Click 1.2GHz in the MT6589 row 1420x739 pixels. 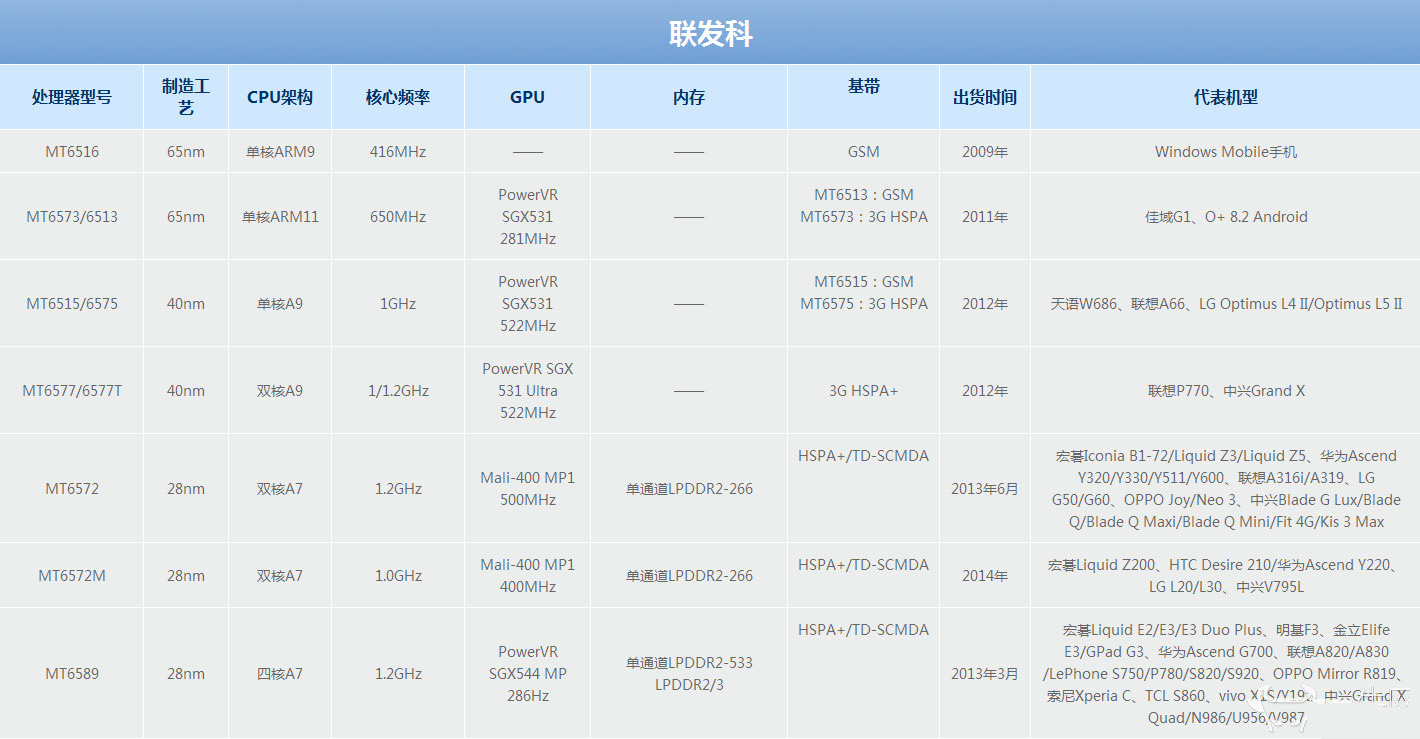(x=398, y=674)
